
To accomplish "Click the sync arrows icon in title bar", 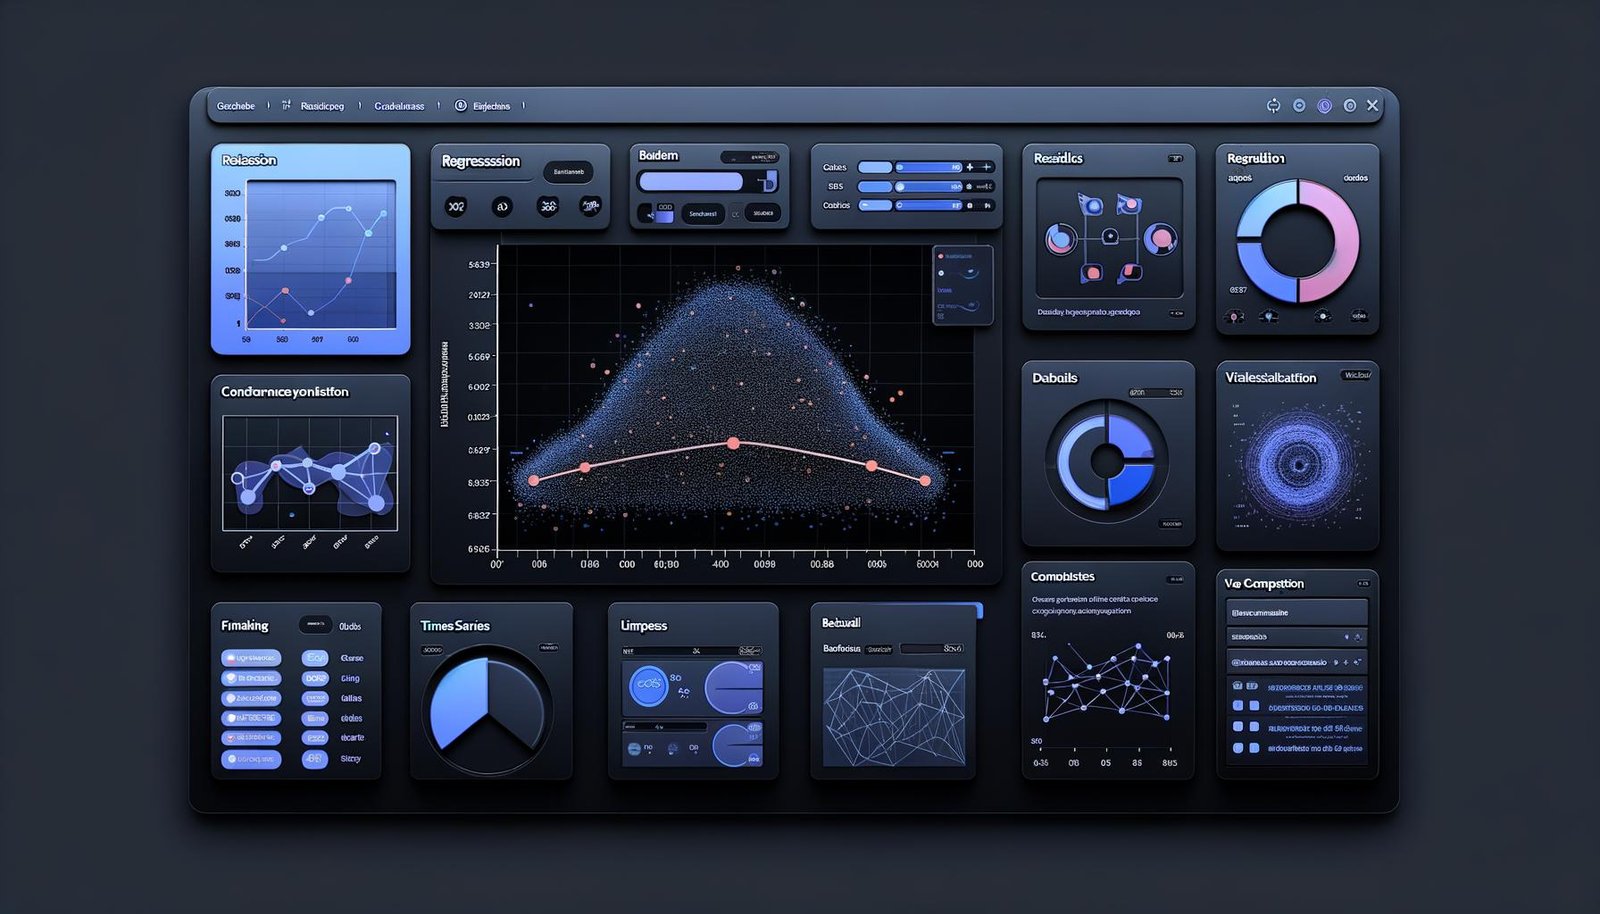I will tap(1273, 106).
